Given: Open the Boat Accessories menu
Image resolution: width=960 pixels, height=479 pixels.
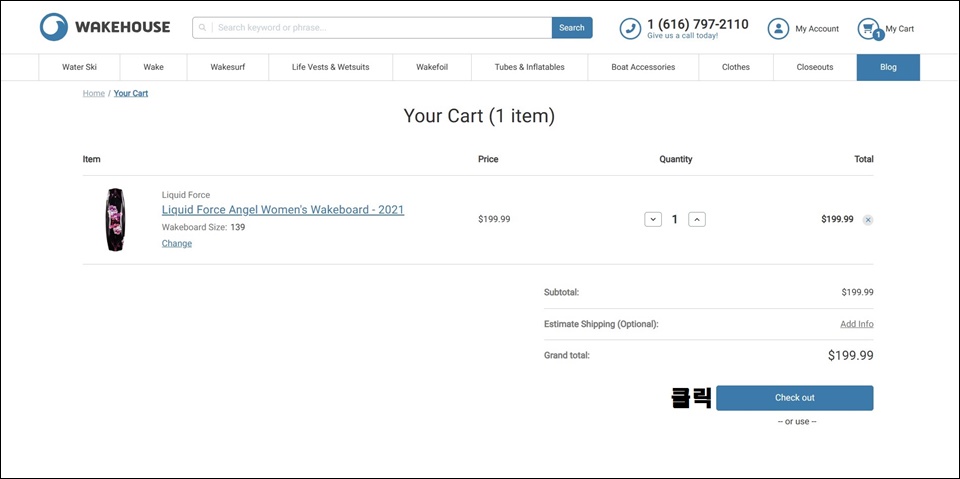Looking at the screenshot, I should click(643, 67).
